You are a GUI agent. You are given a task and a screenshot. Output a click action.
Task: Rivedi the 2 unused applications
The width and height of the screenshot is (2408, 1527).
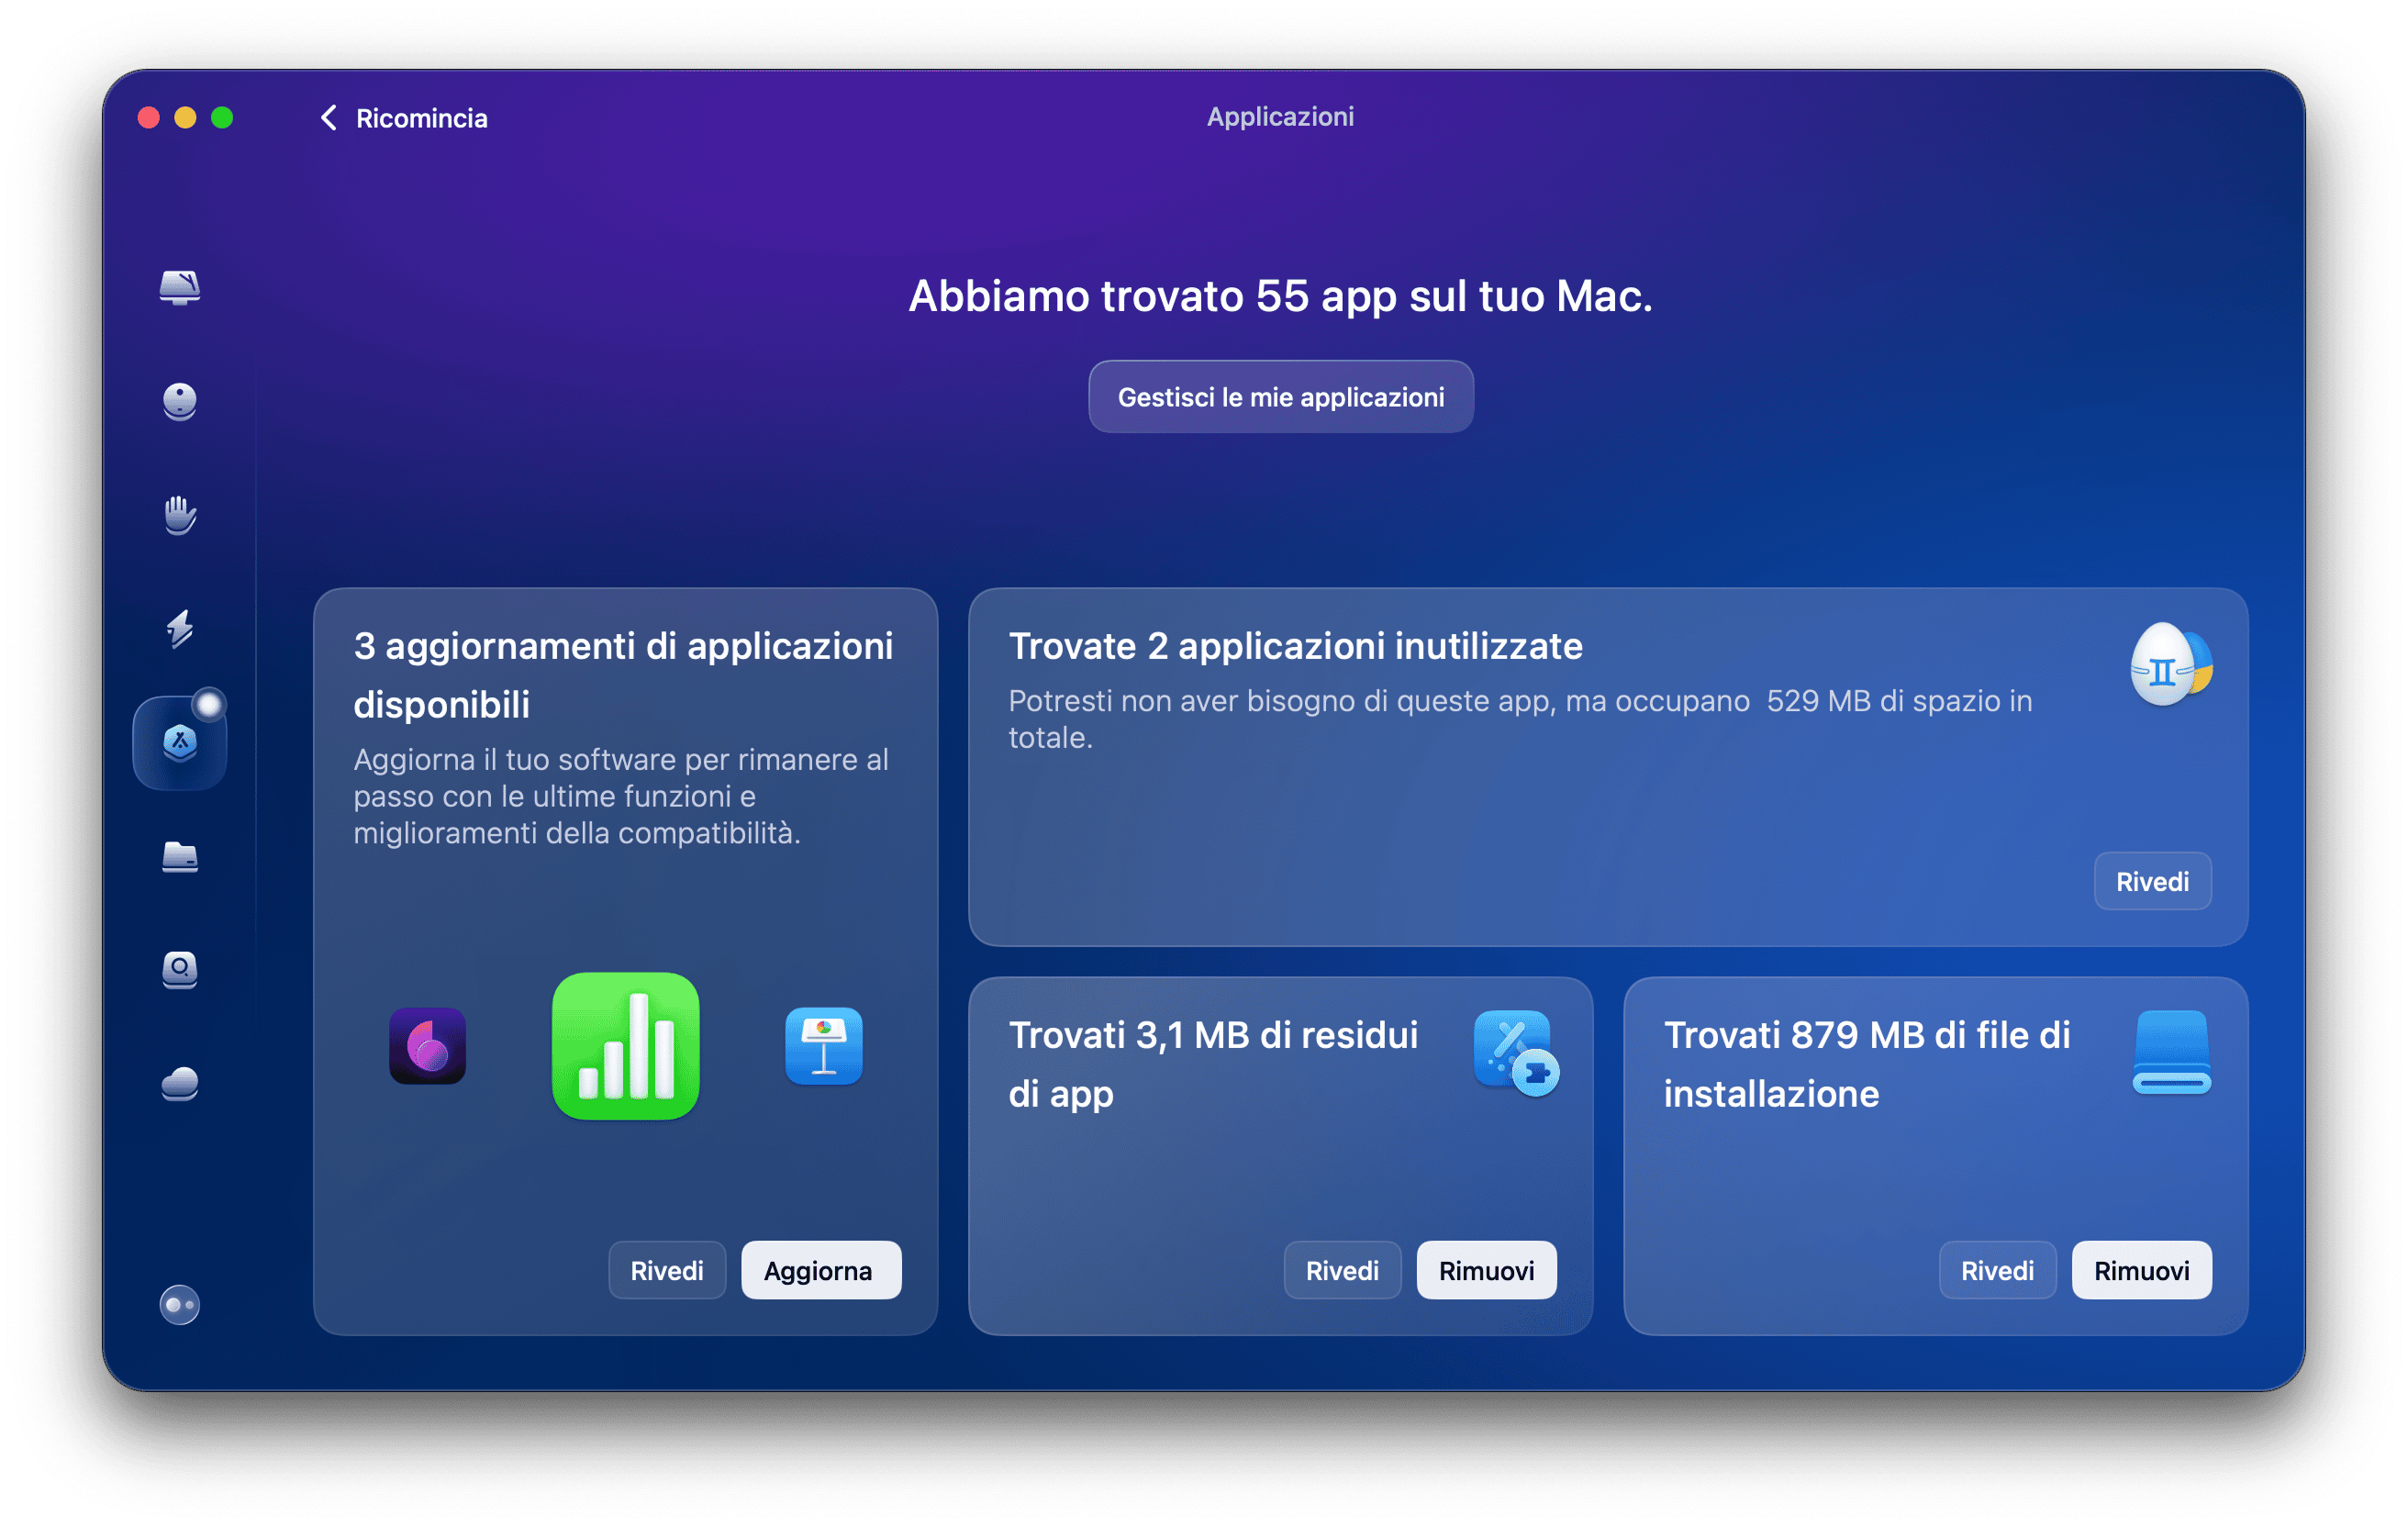click(x=2152, y=881)
